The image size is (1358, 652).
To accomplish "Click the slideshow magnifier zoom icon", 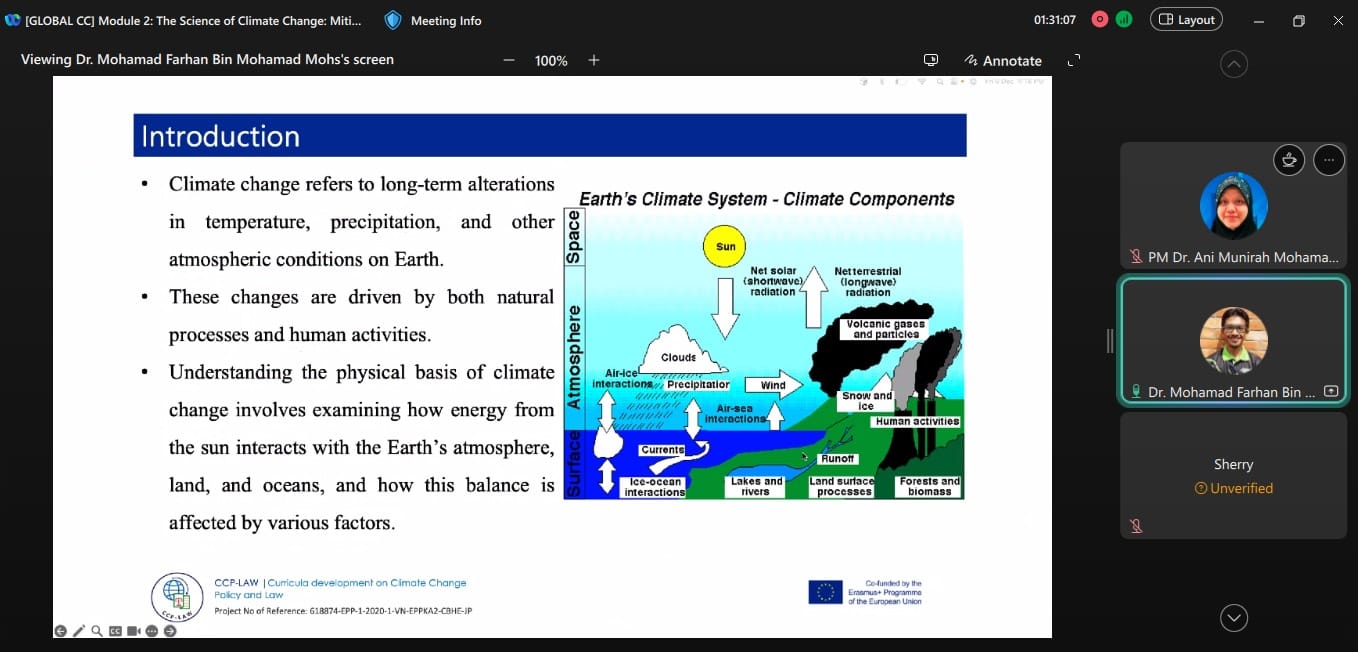I will tap(97, 631).
